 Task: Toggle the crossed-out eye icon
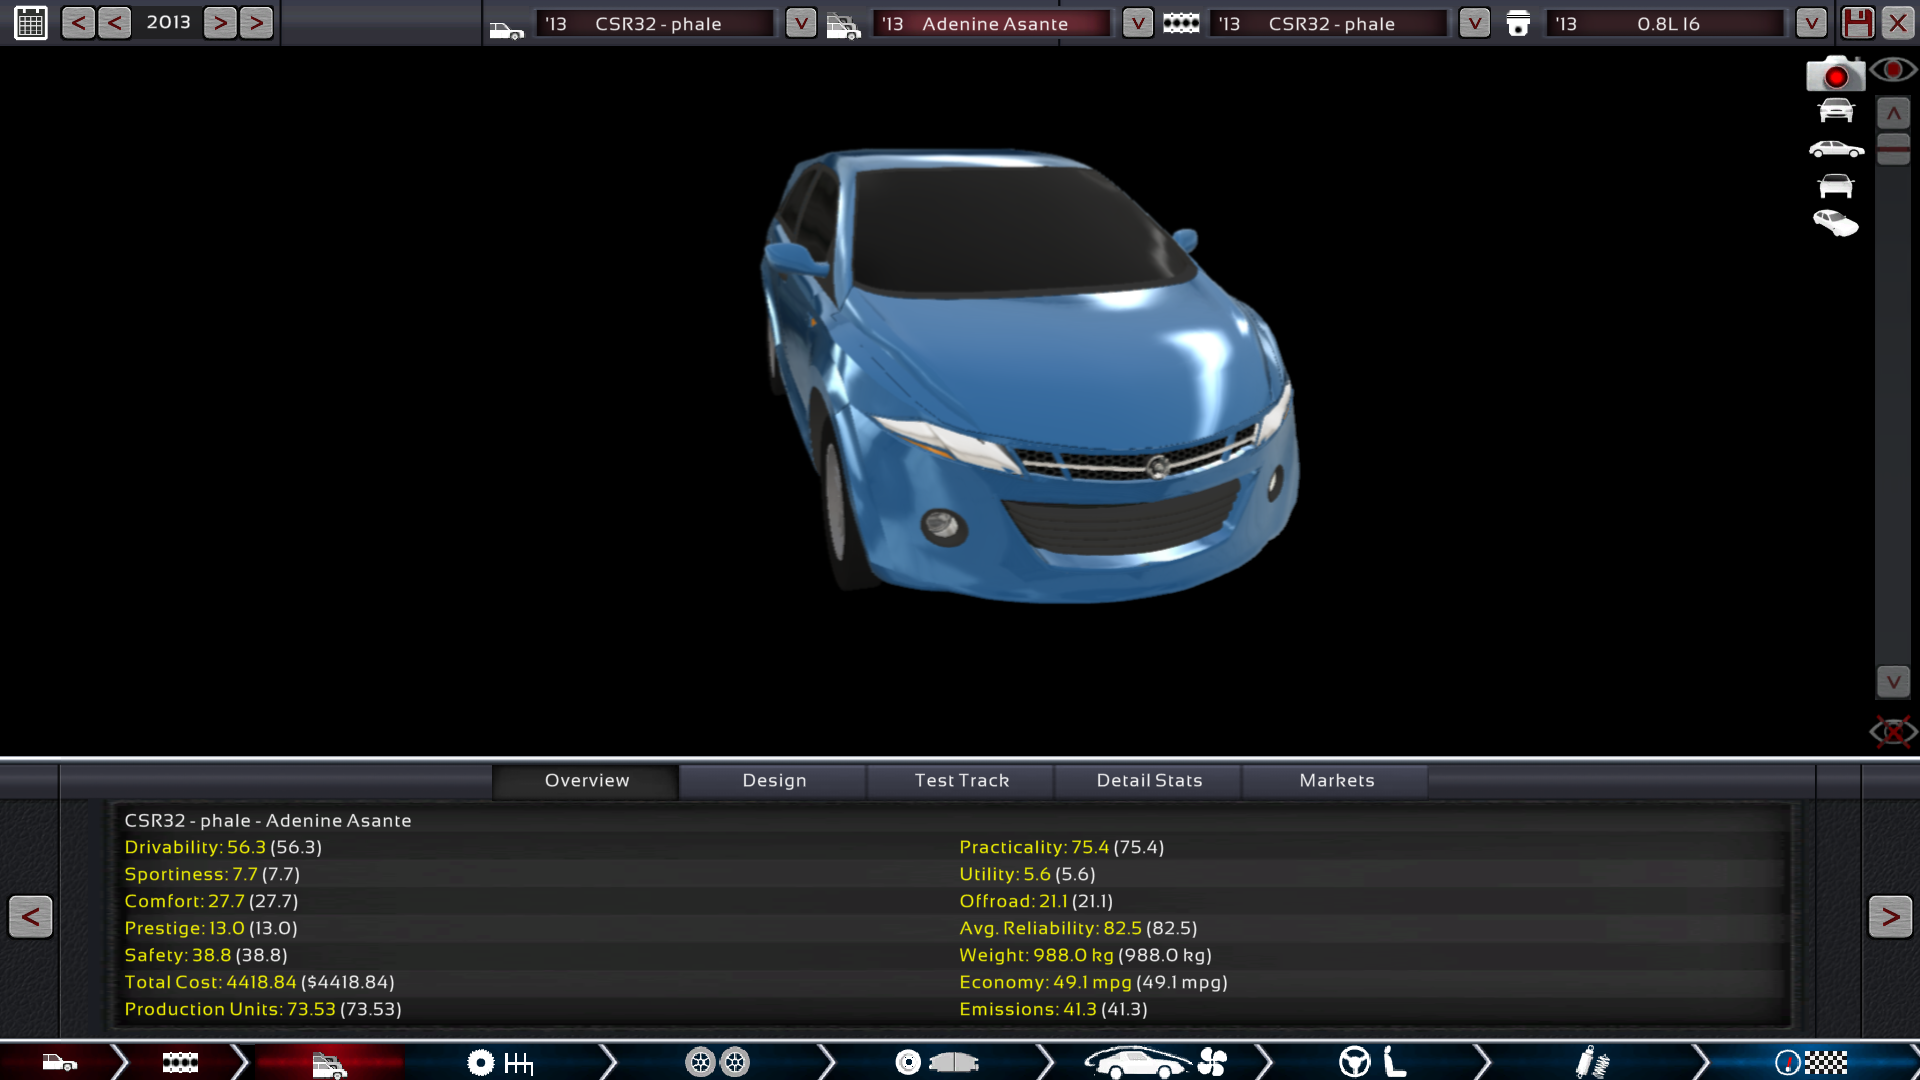(1892, 732)
